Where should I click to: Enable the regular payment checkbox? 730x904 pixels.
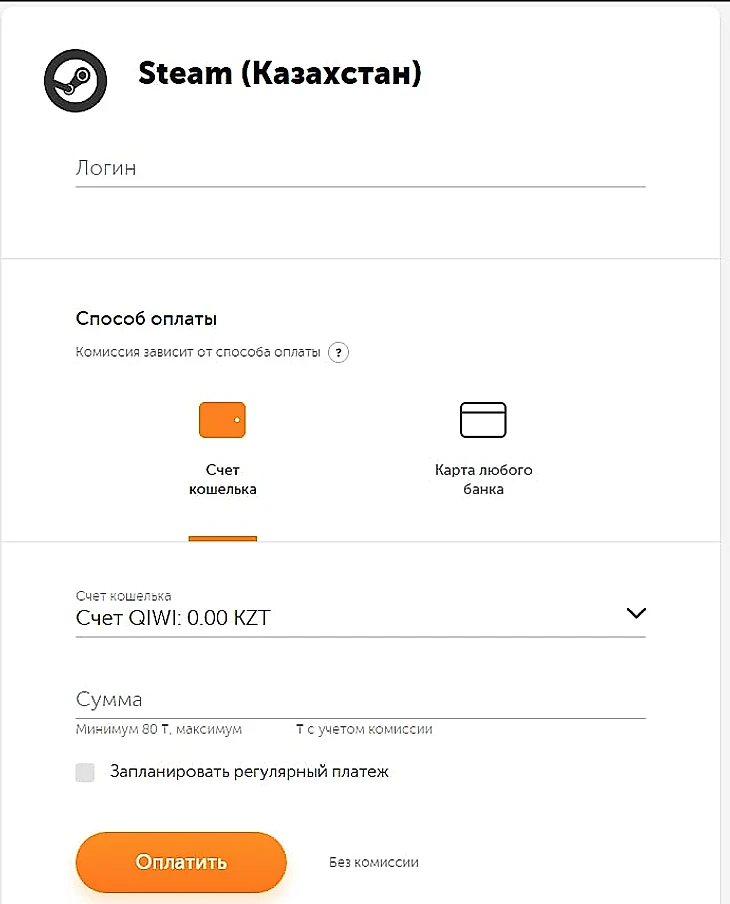pyautogui.click(x=85, y=772)
